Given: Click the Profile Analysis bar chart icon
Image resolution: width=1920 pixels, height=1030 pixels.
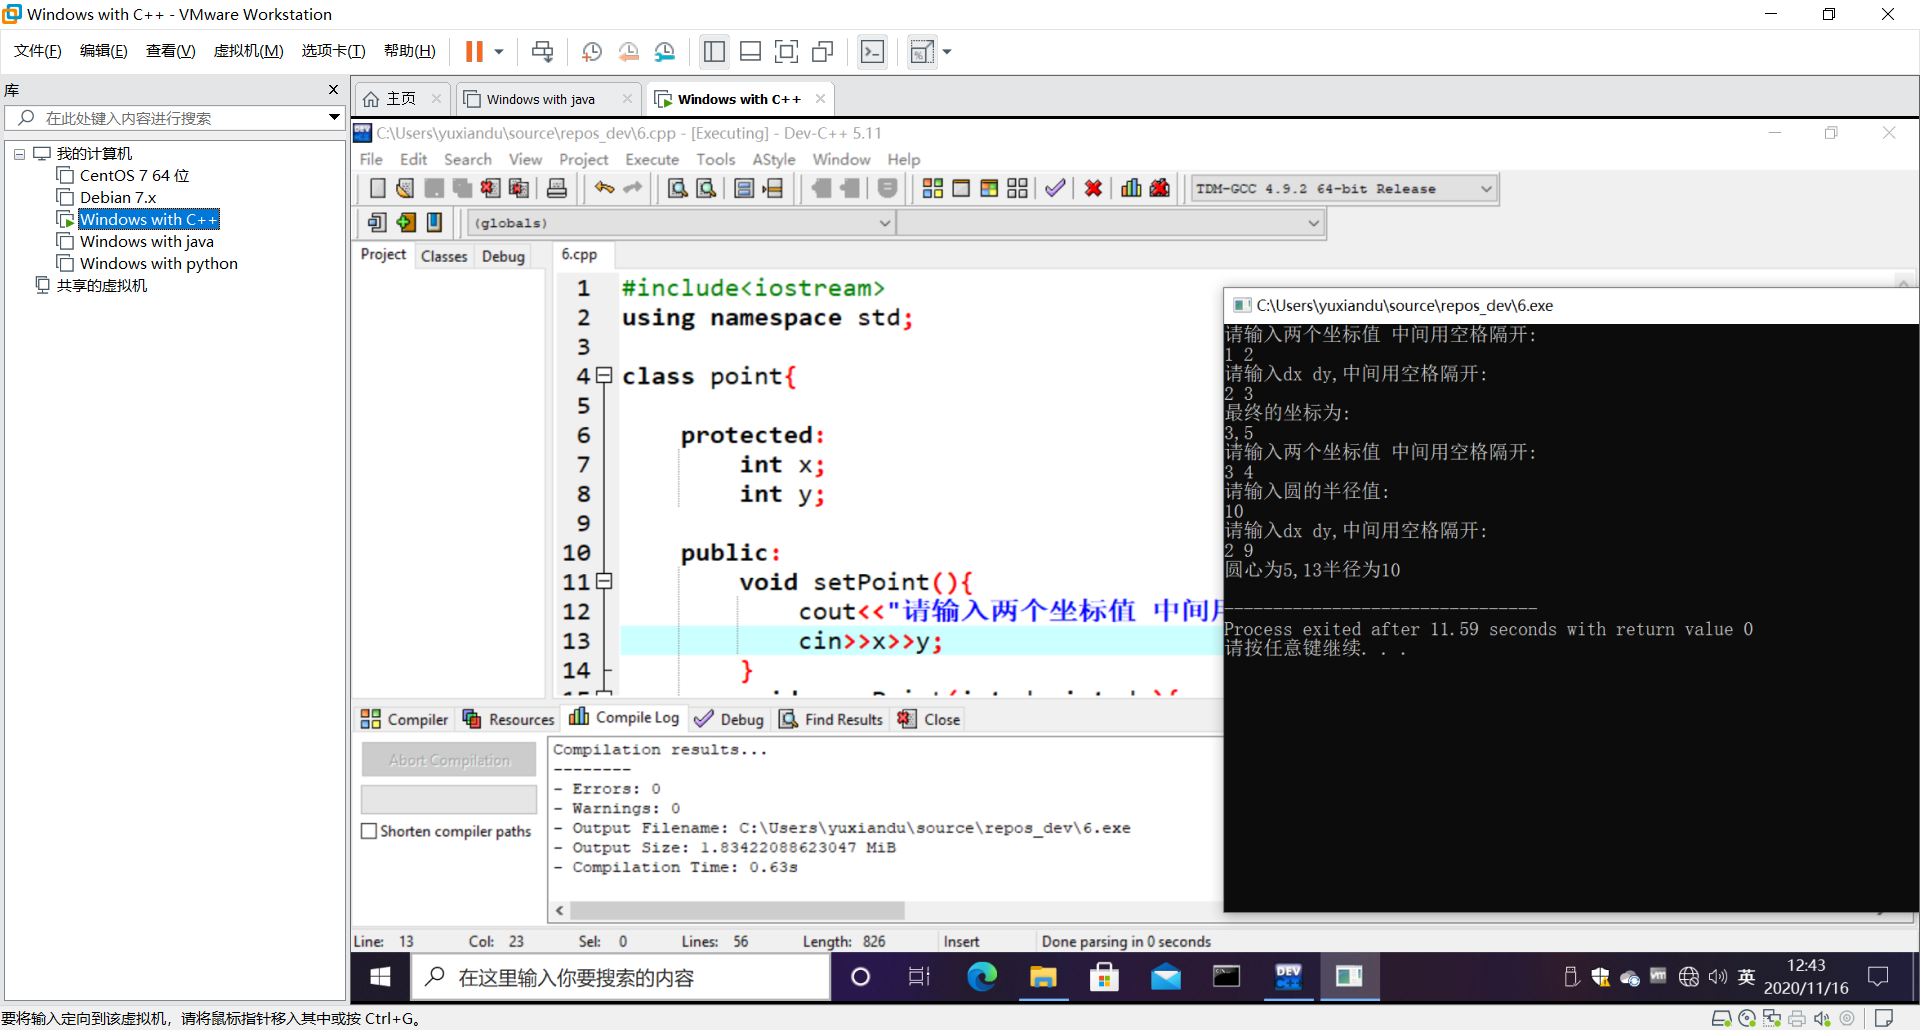Looking at the screenshot, I should tap(1131, 188).
